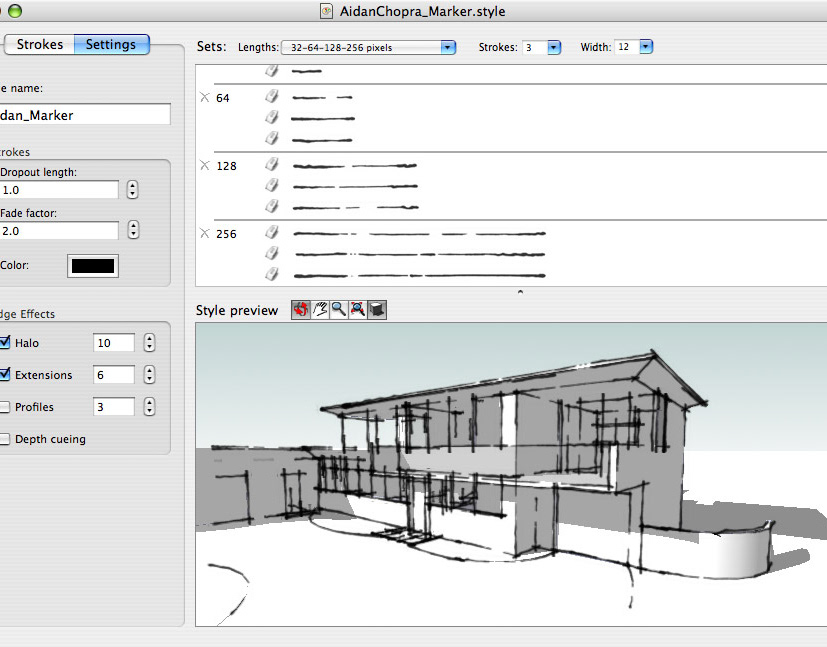Click the AidanChopra_Marker.style window title

point(422,12)
